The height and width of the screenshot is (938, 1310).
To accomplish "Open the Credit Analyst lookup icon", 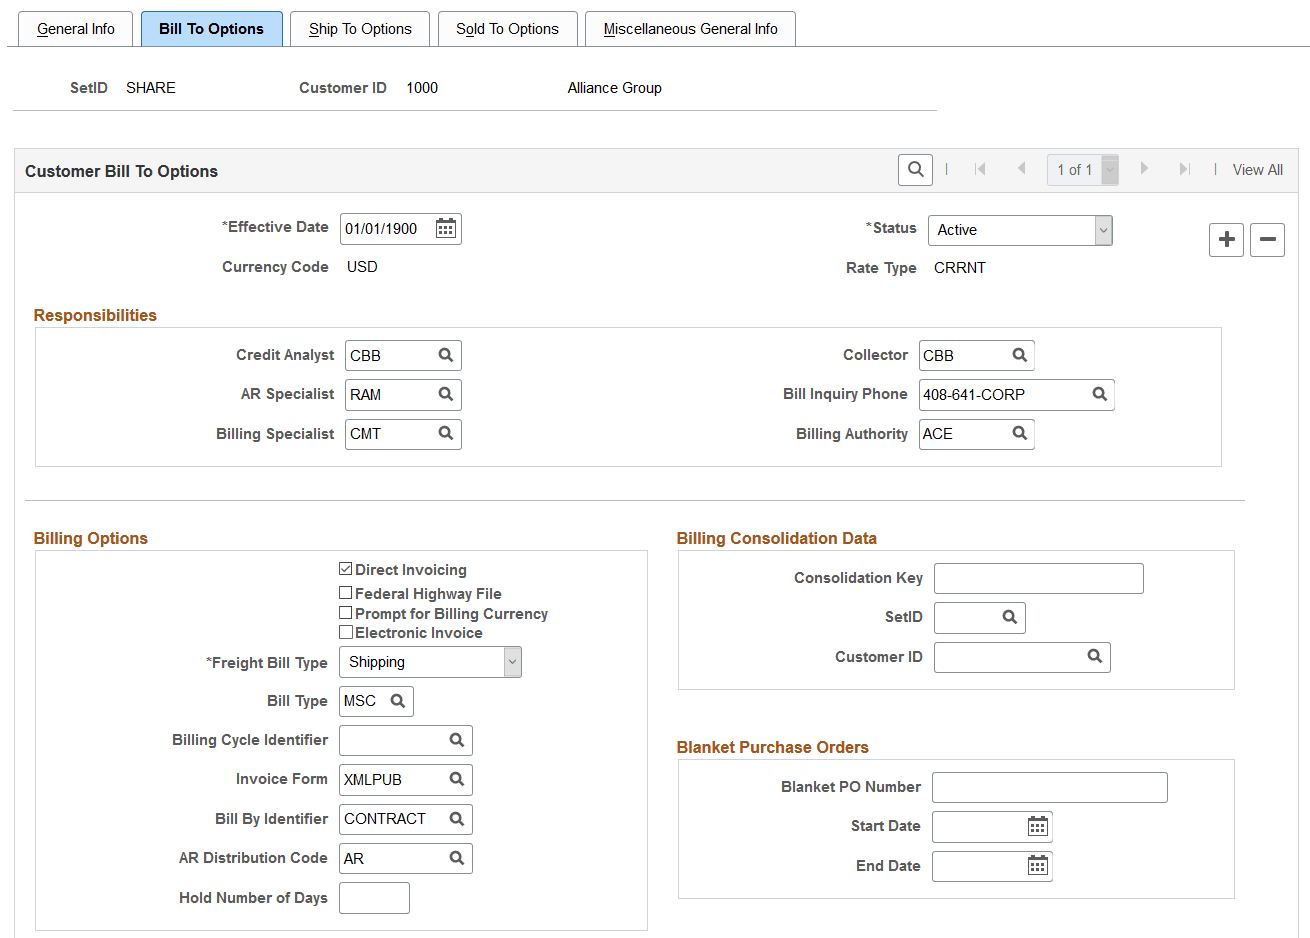I will pos(444,355).
